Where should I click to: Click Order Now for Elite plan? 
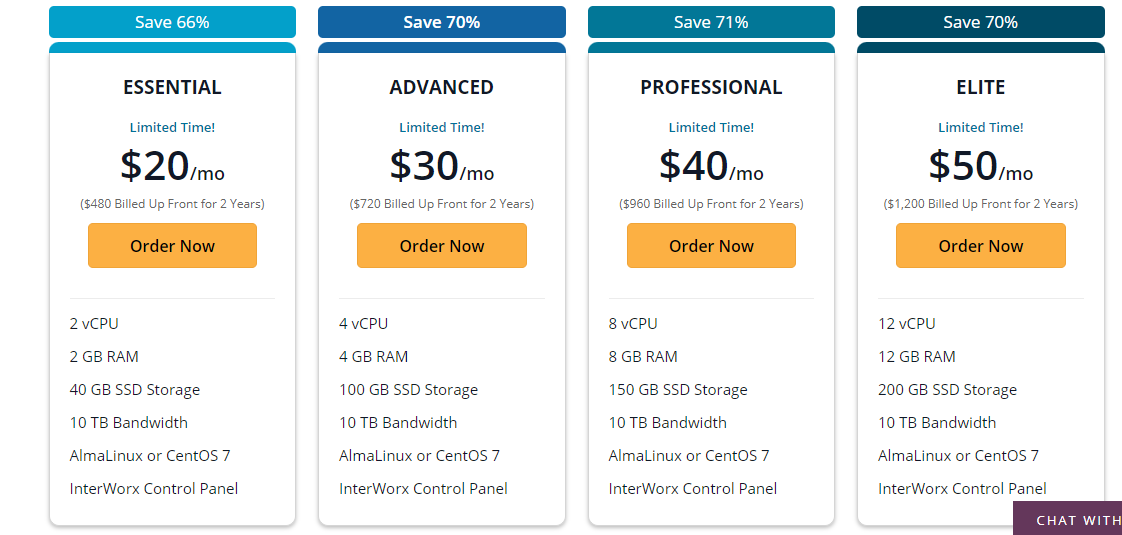(980, 245)
